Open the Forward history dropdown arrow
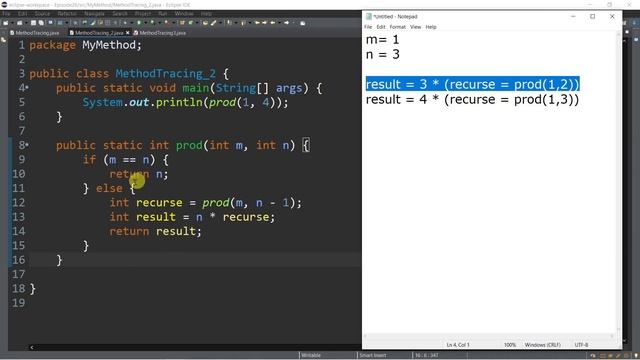Viewport: 640px width, 360px height. [x=293, y=23]
